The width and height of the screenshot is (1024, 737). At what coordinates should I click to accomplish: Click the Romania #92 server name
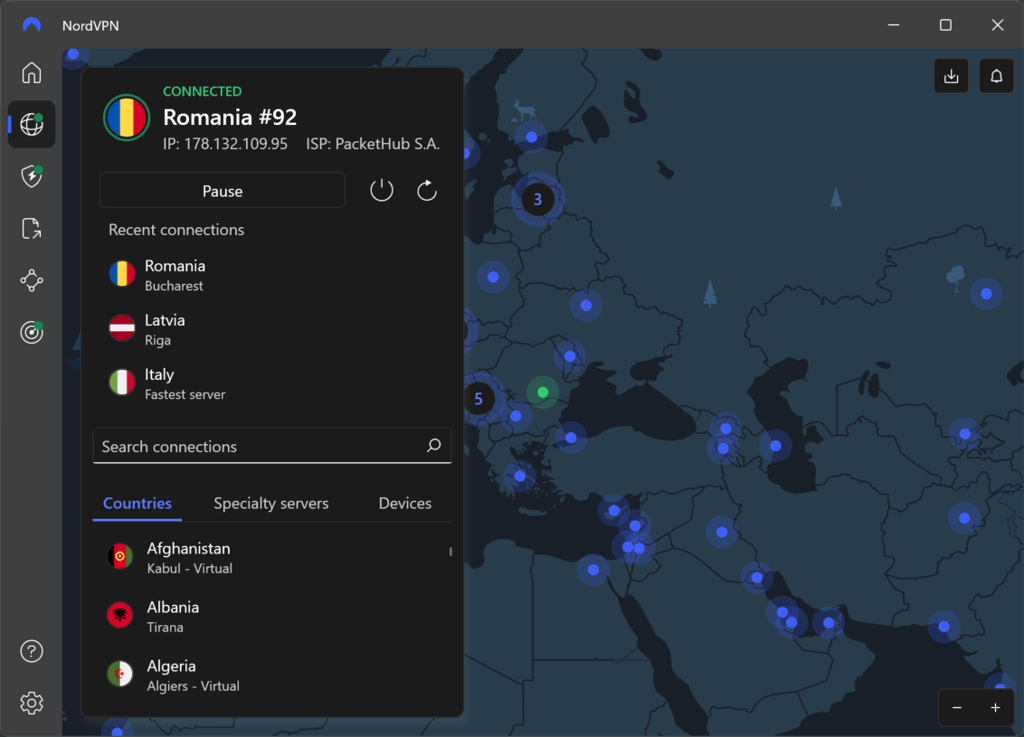pos(230,118)
